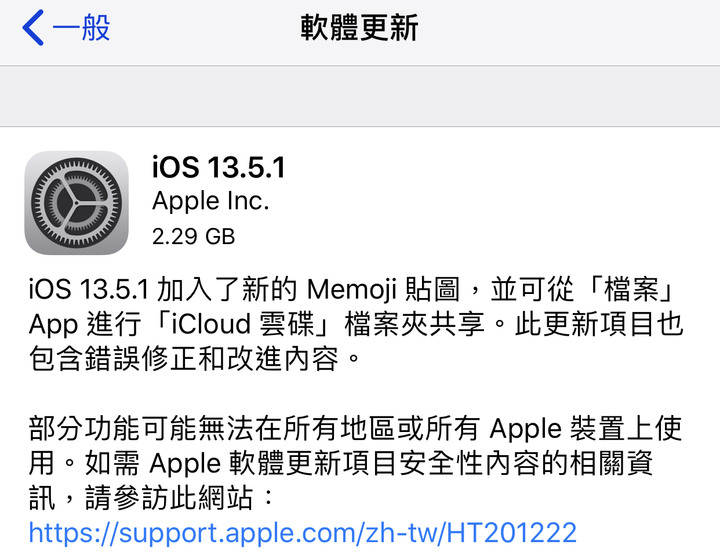720x552 pixels.
Task: Go back to 一般 settings
Action: pyautogui.click(x=67, y=28)
